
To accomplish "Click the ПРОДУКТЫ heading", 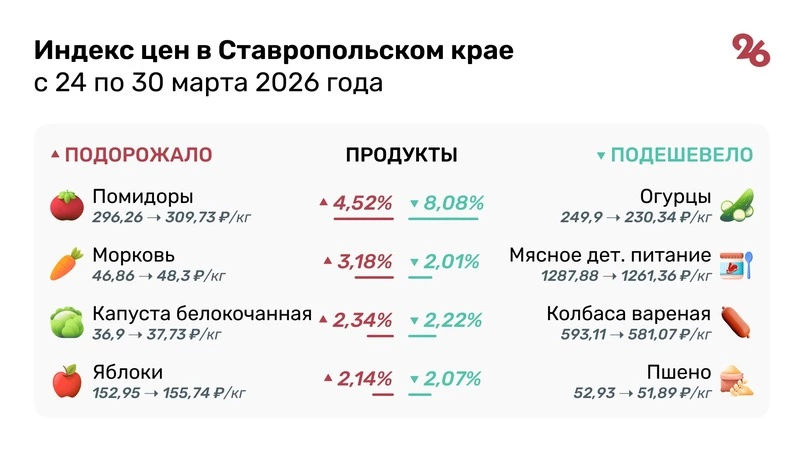I will pos(401,155).
